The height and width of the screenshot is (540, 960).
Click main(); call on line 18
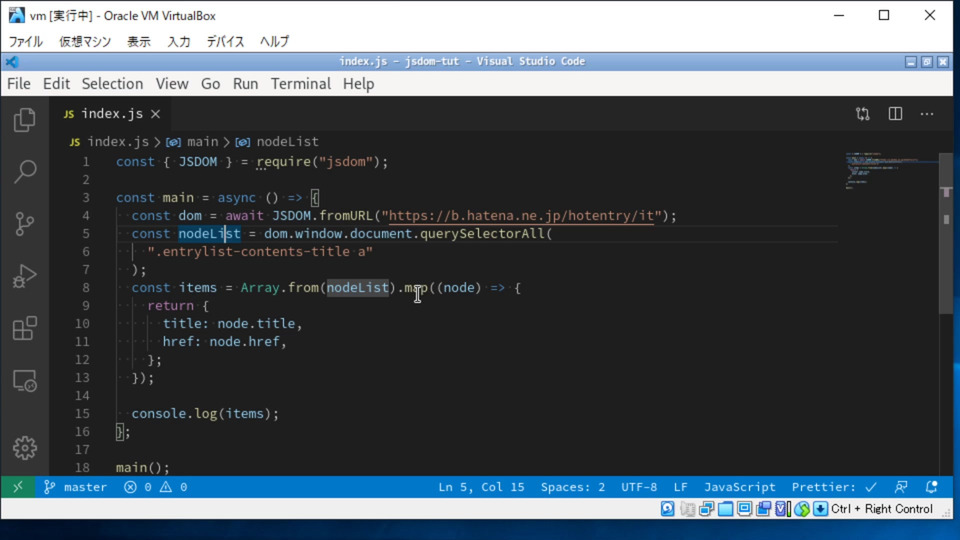[143, 468]
